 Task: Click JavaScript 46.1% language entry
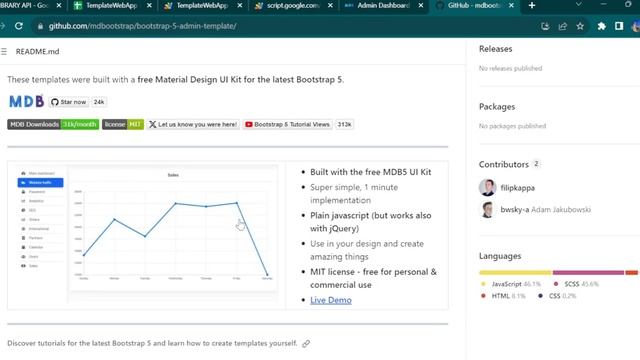[511, 284]
